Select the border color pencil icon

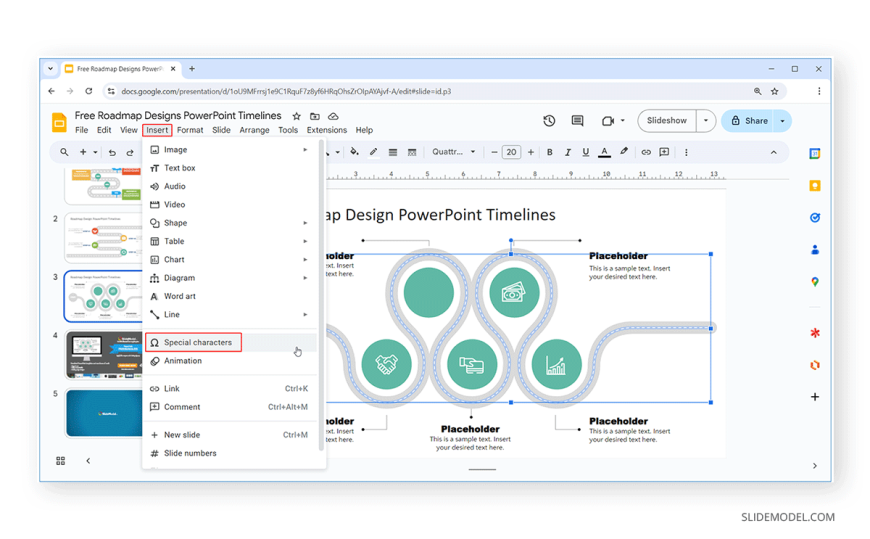point(373,152)
